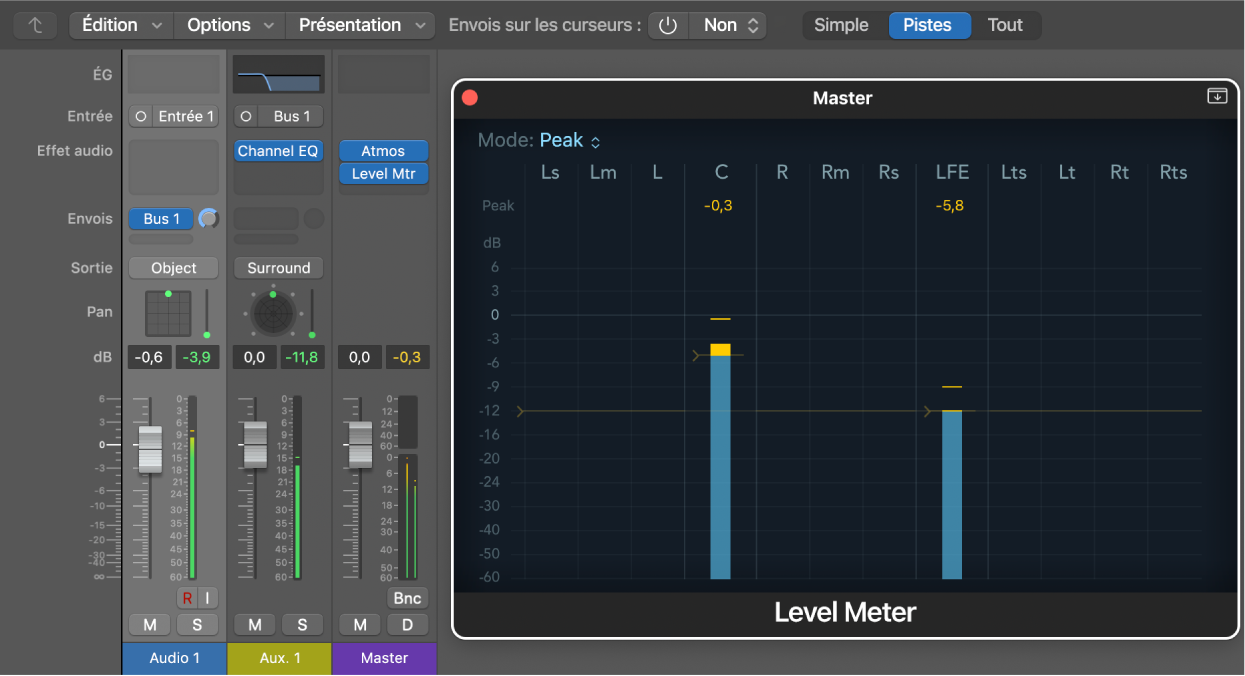Enable record on Audio 1 track

(187, 598)
